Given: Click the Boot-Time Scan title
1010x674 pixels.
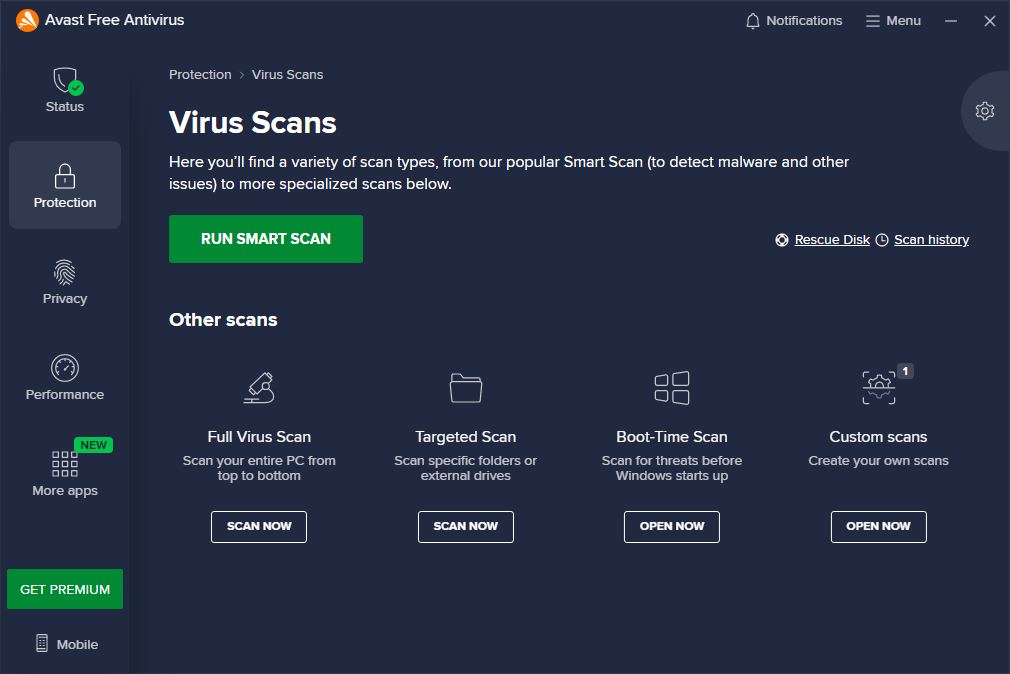Looking at the screenshot, I should tap(672, 437).
